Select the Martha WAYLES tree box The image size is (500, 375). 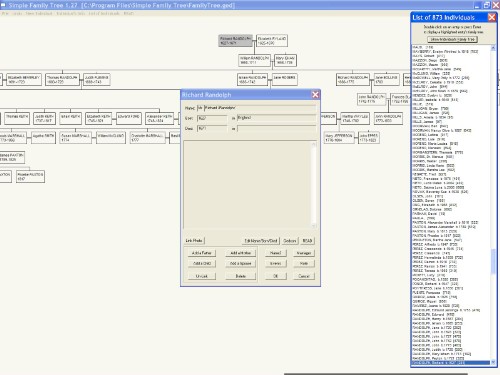click(x=355, y=118)
